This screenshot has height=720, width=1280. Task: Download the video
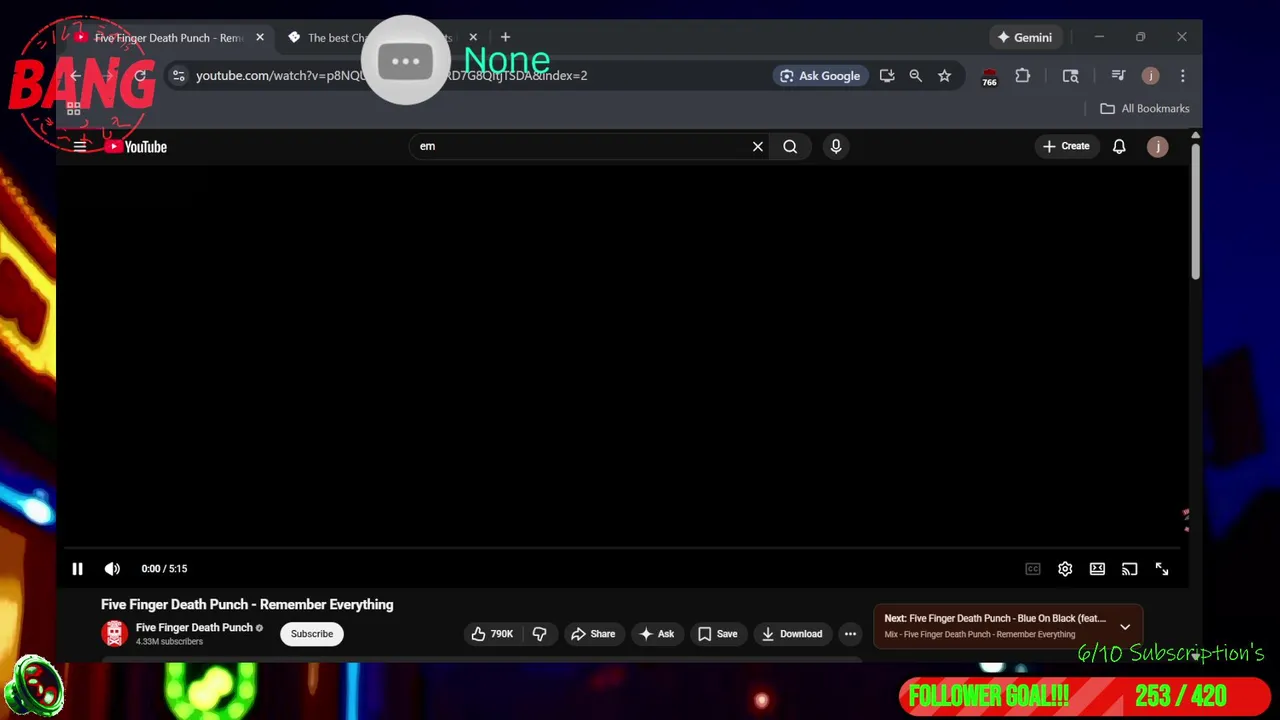tap(791, 634)
